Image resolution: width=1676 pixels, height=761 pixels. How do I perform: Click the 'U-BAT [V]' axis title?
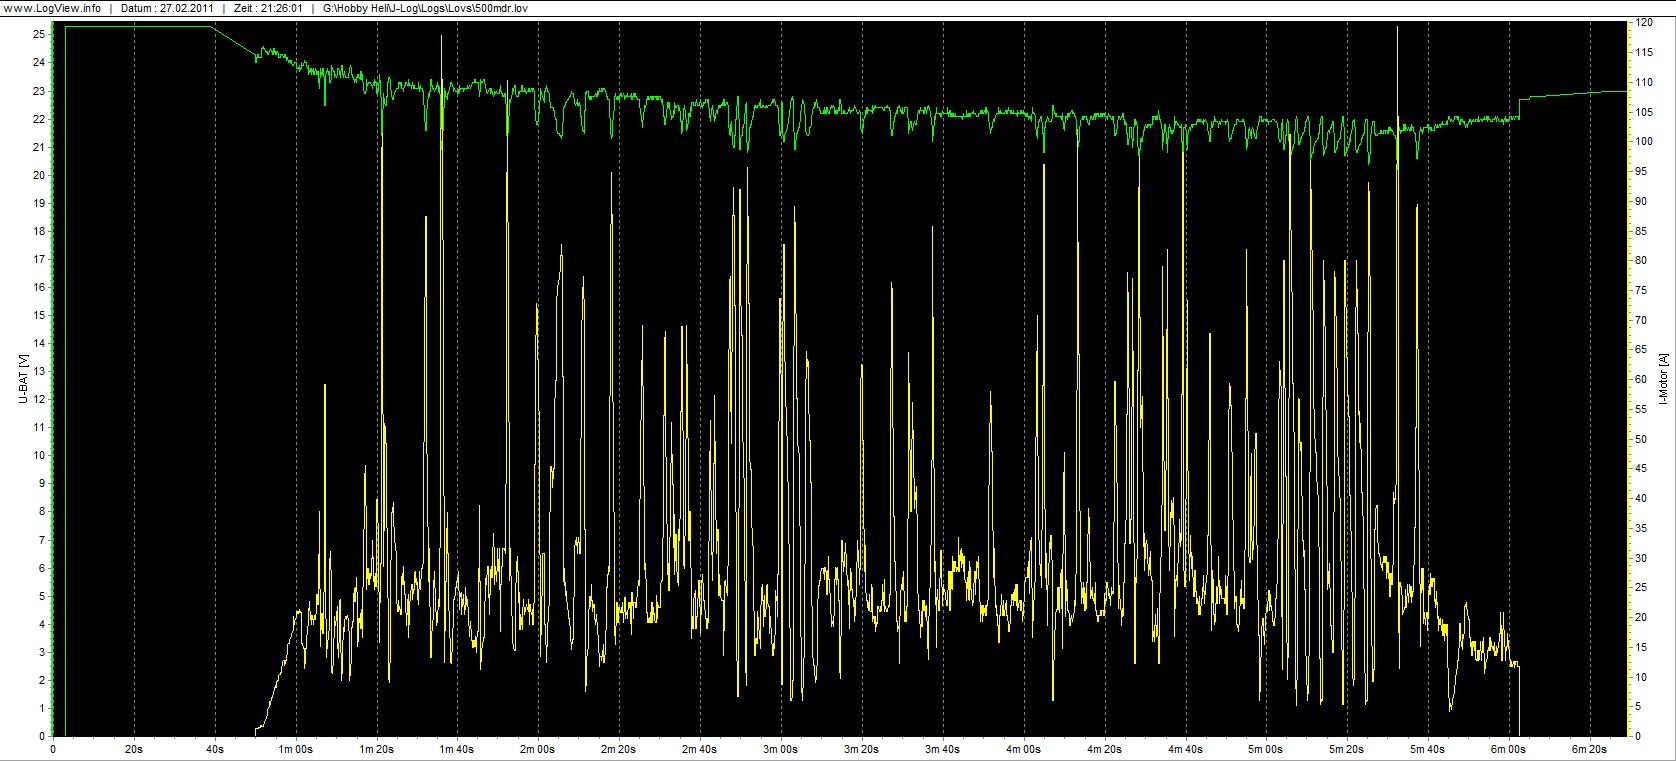(x=22, y=380)
